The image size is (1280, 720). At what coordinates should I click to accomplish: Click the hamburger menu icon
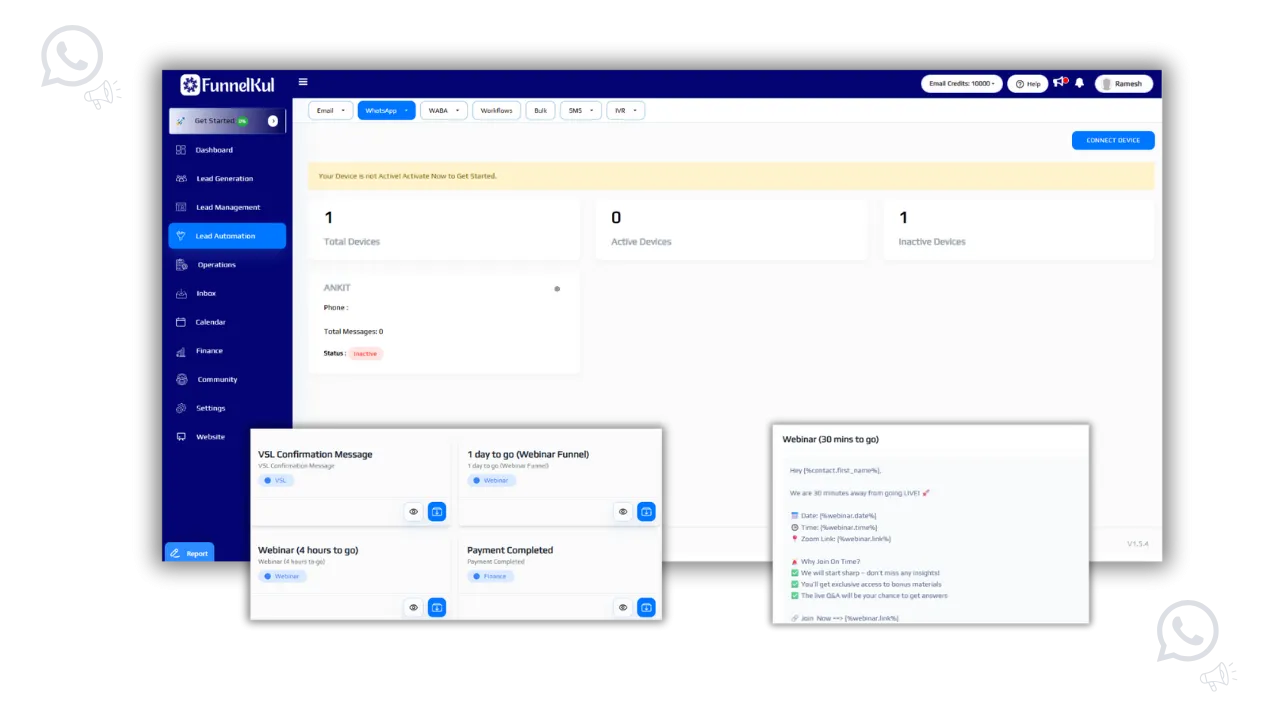click(x=303, y=83)
